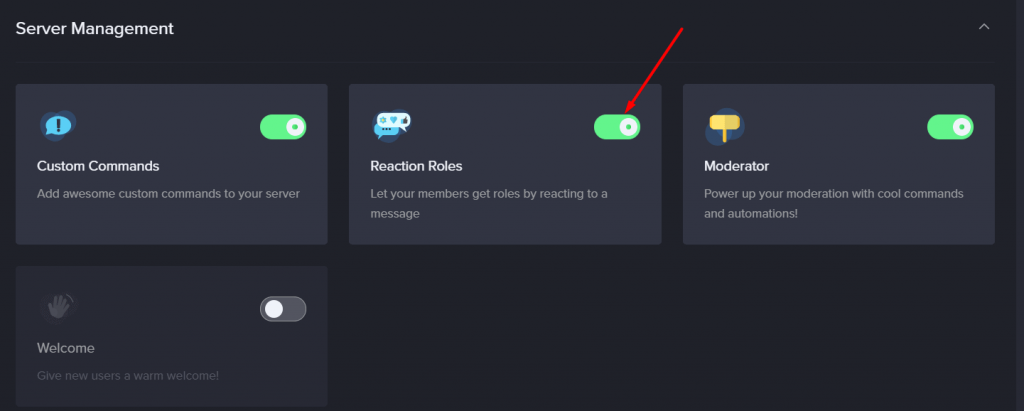Viewport: 1024px width, 411px height.
Task: Select the Welcome plugin title
Action: 66,348
